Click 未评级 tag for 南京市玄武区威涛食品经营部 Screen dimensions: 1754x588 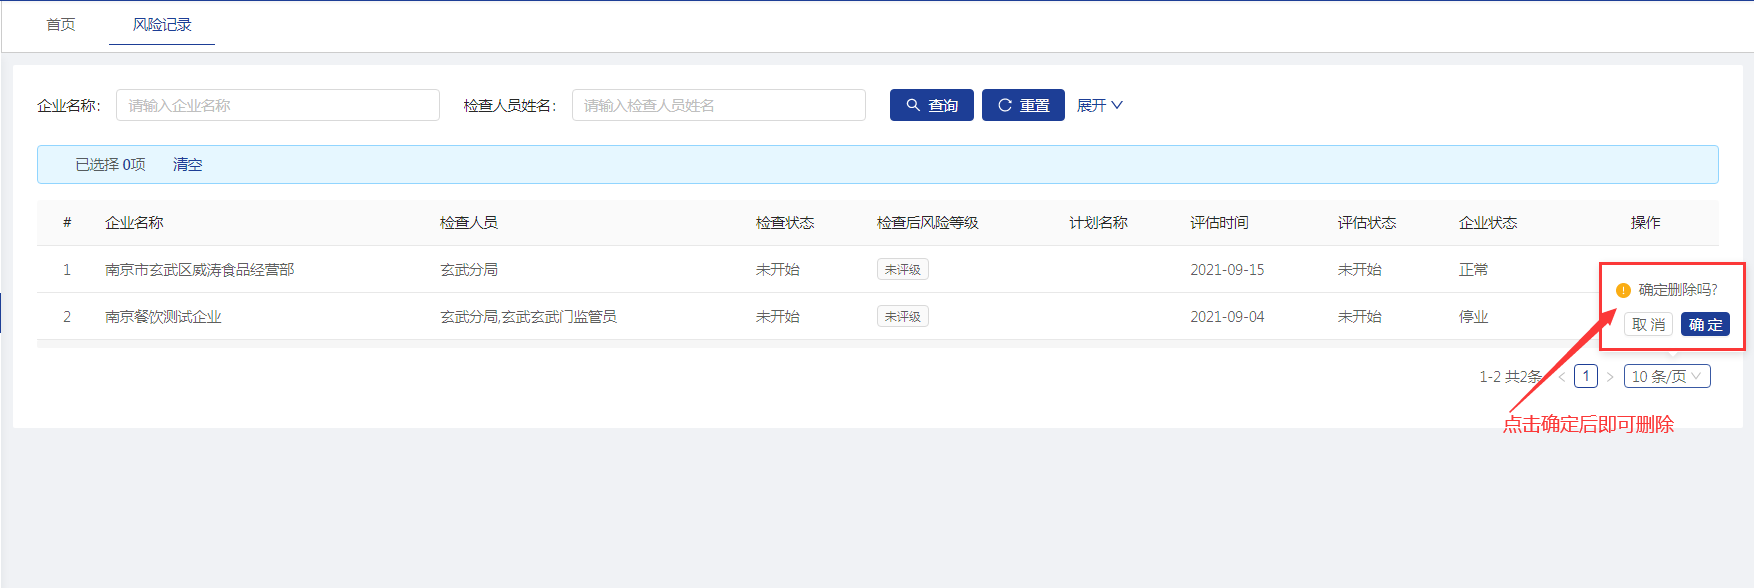tap(902, 269)
